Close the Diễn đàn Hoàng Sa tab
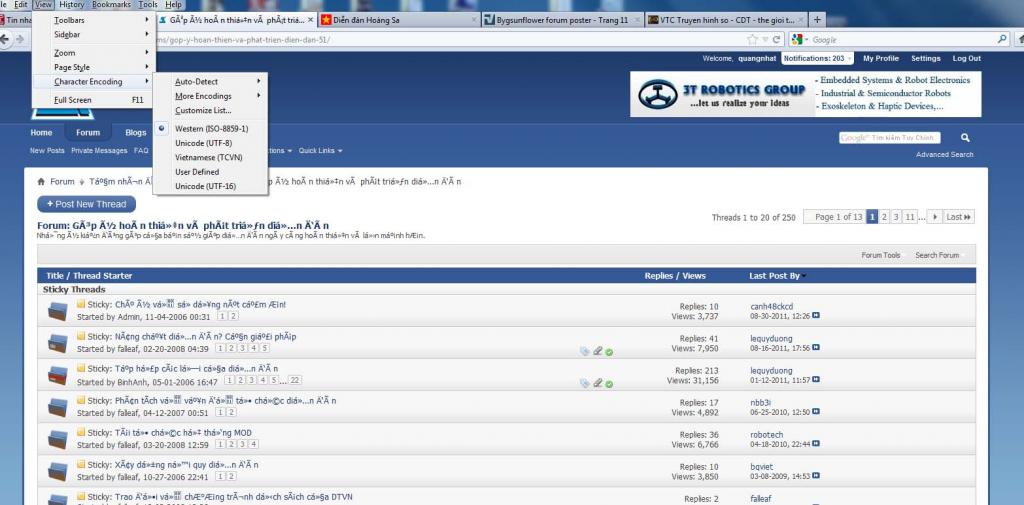 point(474,20)
